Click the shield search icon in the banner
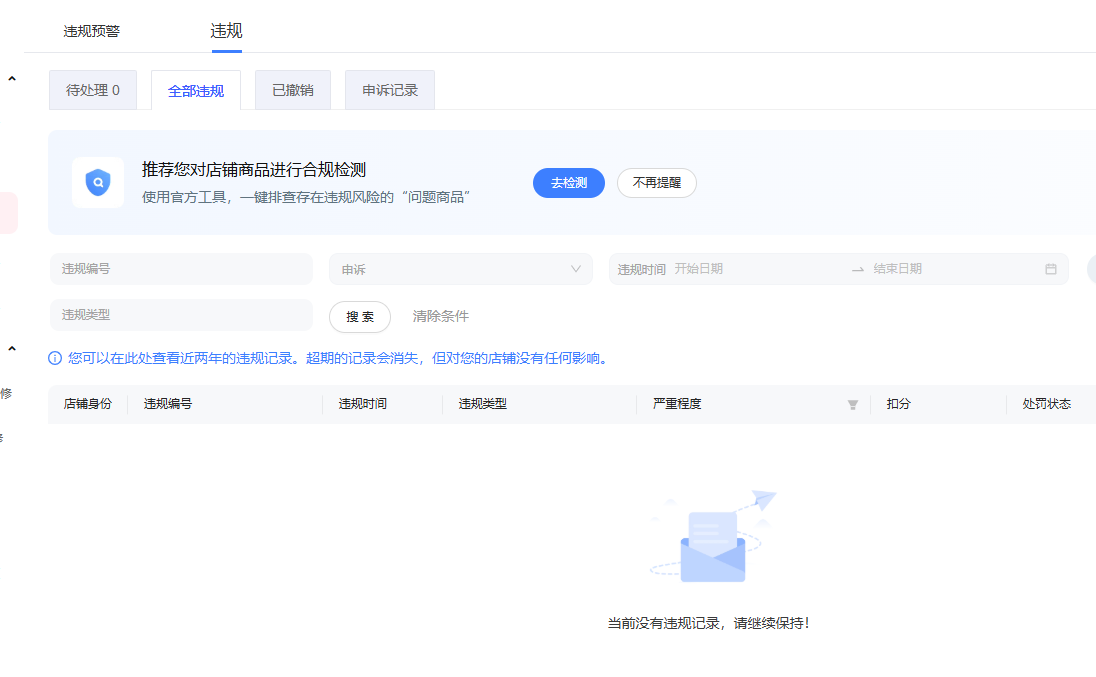This screenshot has width=1096, height=677. (x=98, y=182)
